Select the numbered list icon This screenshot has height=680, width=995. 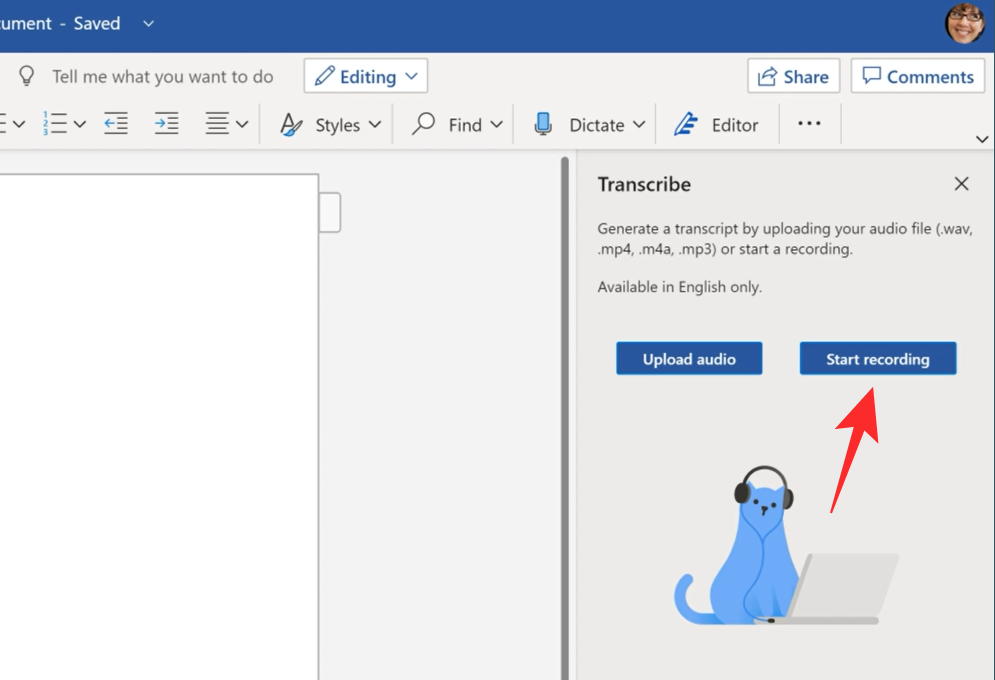(x=55, y=123)
